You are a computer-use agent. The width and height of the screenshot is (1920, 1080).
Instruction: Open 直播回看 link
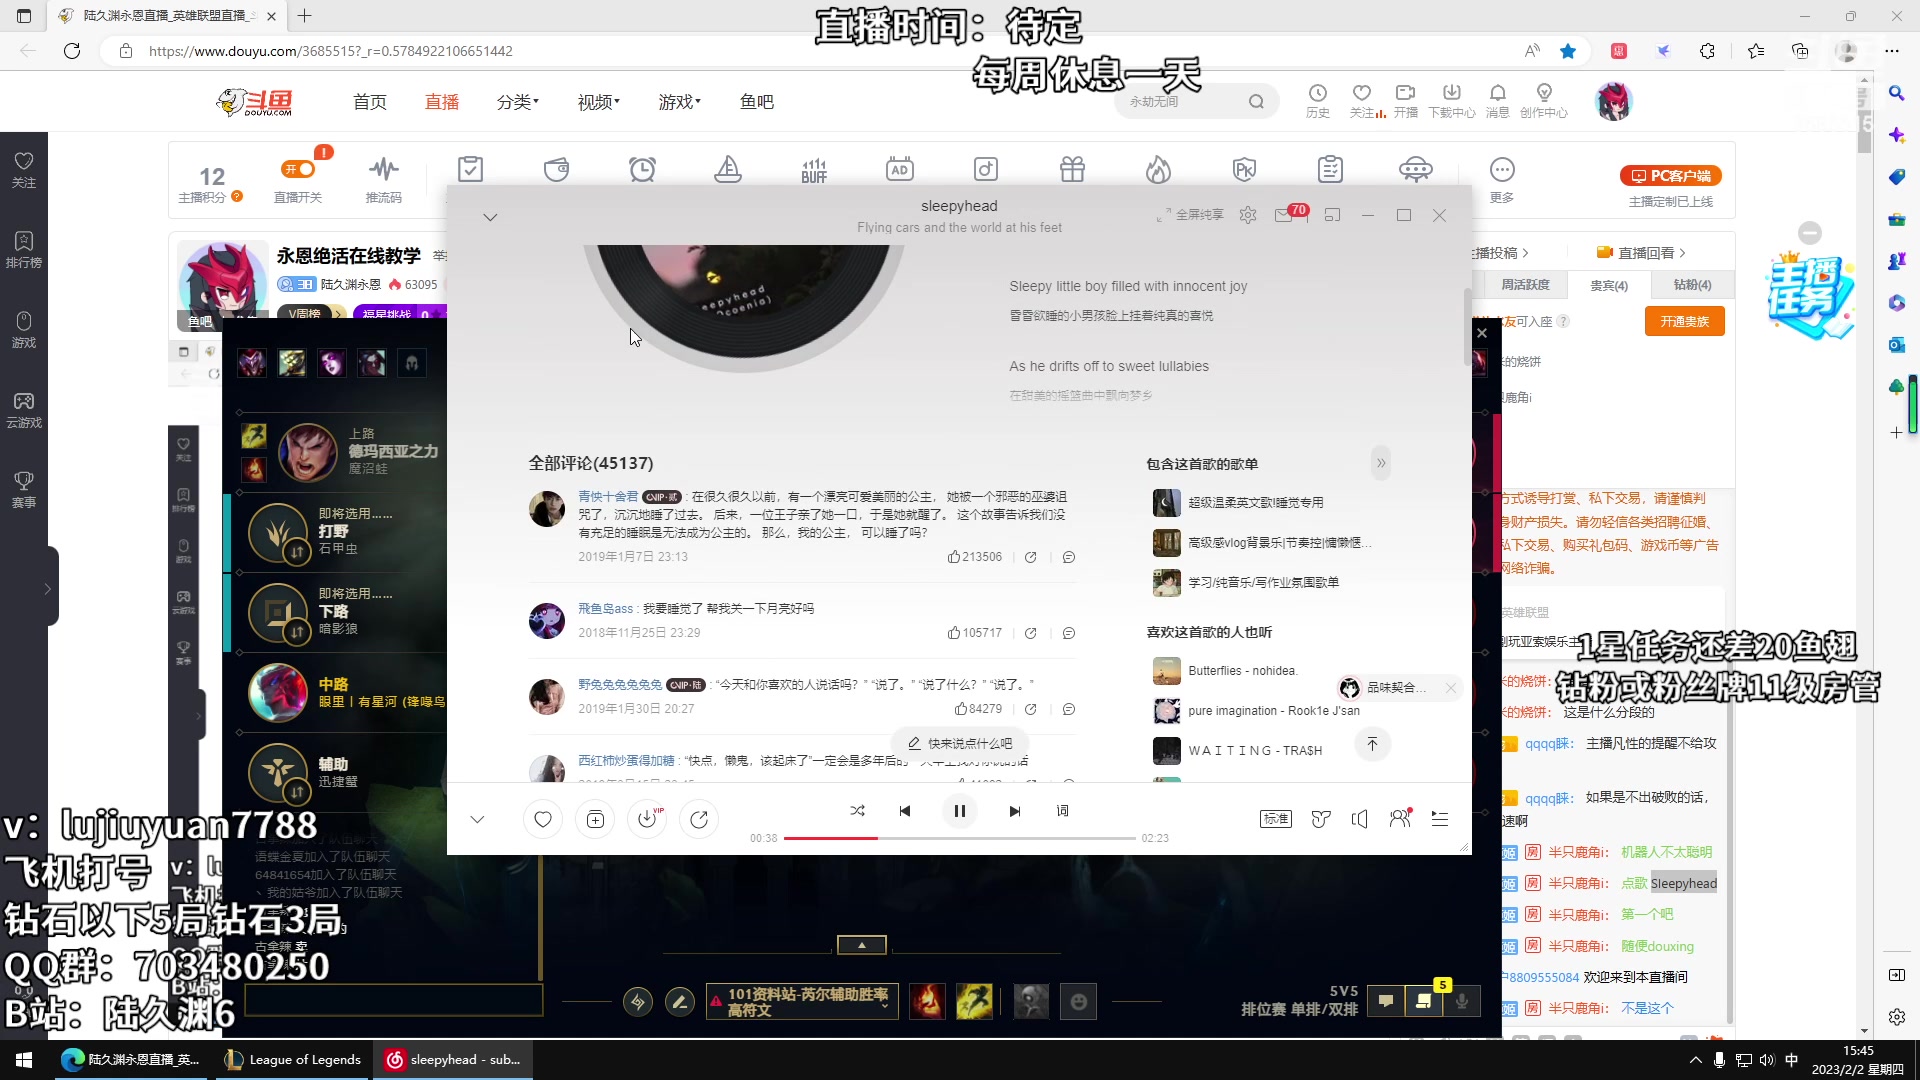click(1641, 253)
